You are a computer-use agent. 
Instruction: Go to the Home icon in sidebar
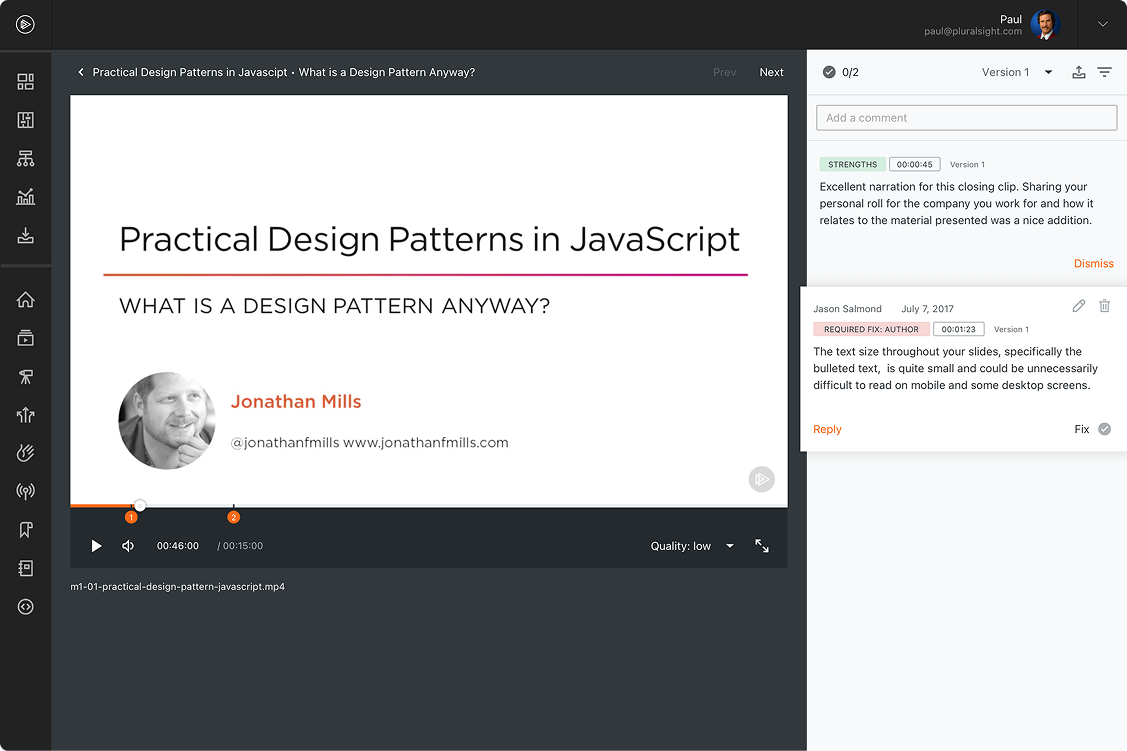click(x=25, y=300)
